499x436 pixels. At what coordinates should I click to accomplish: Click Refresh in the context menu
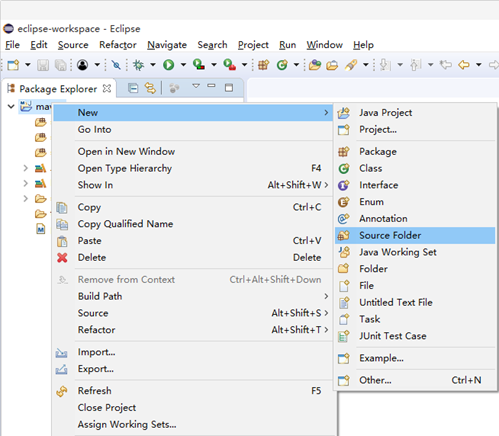193,391
